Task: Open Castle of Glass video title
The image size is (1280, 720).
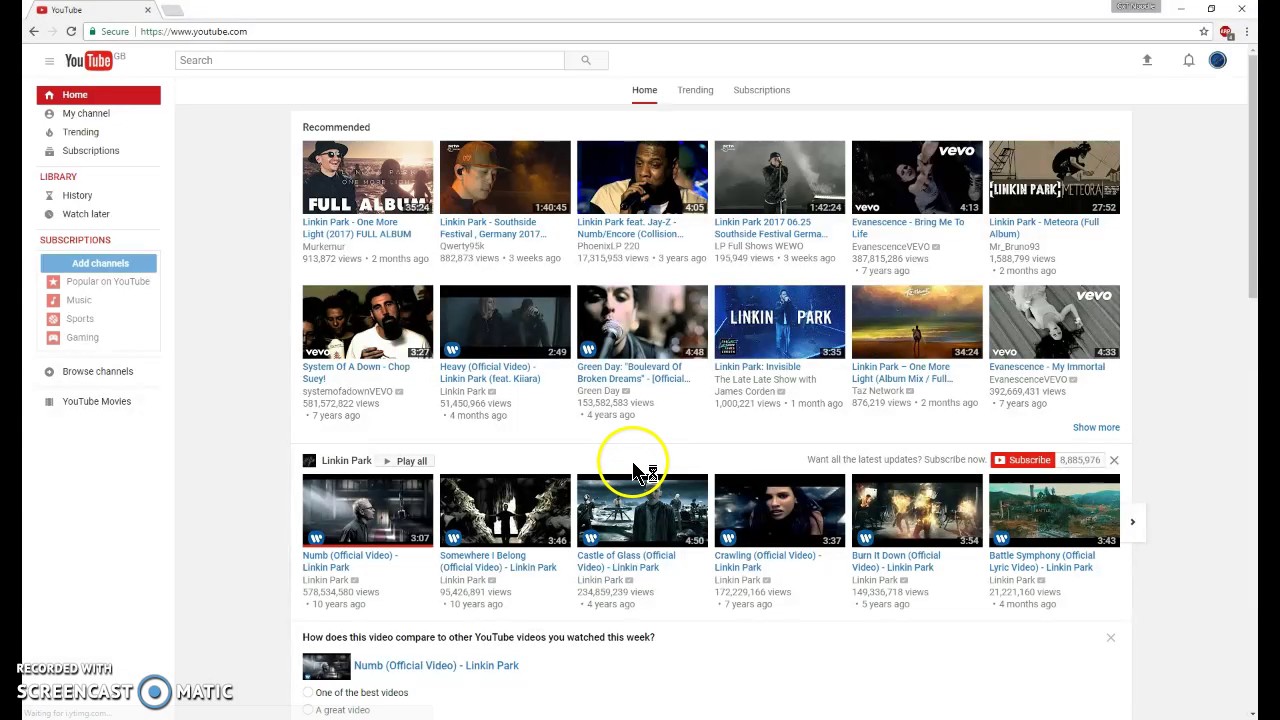Action: (x=626, y=561)
